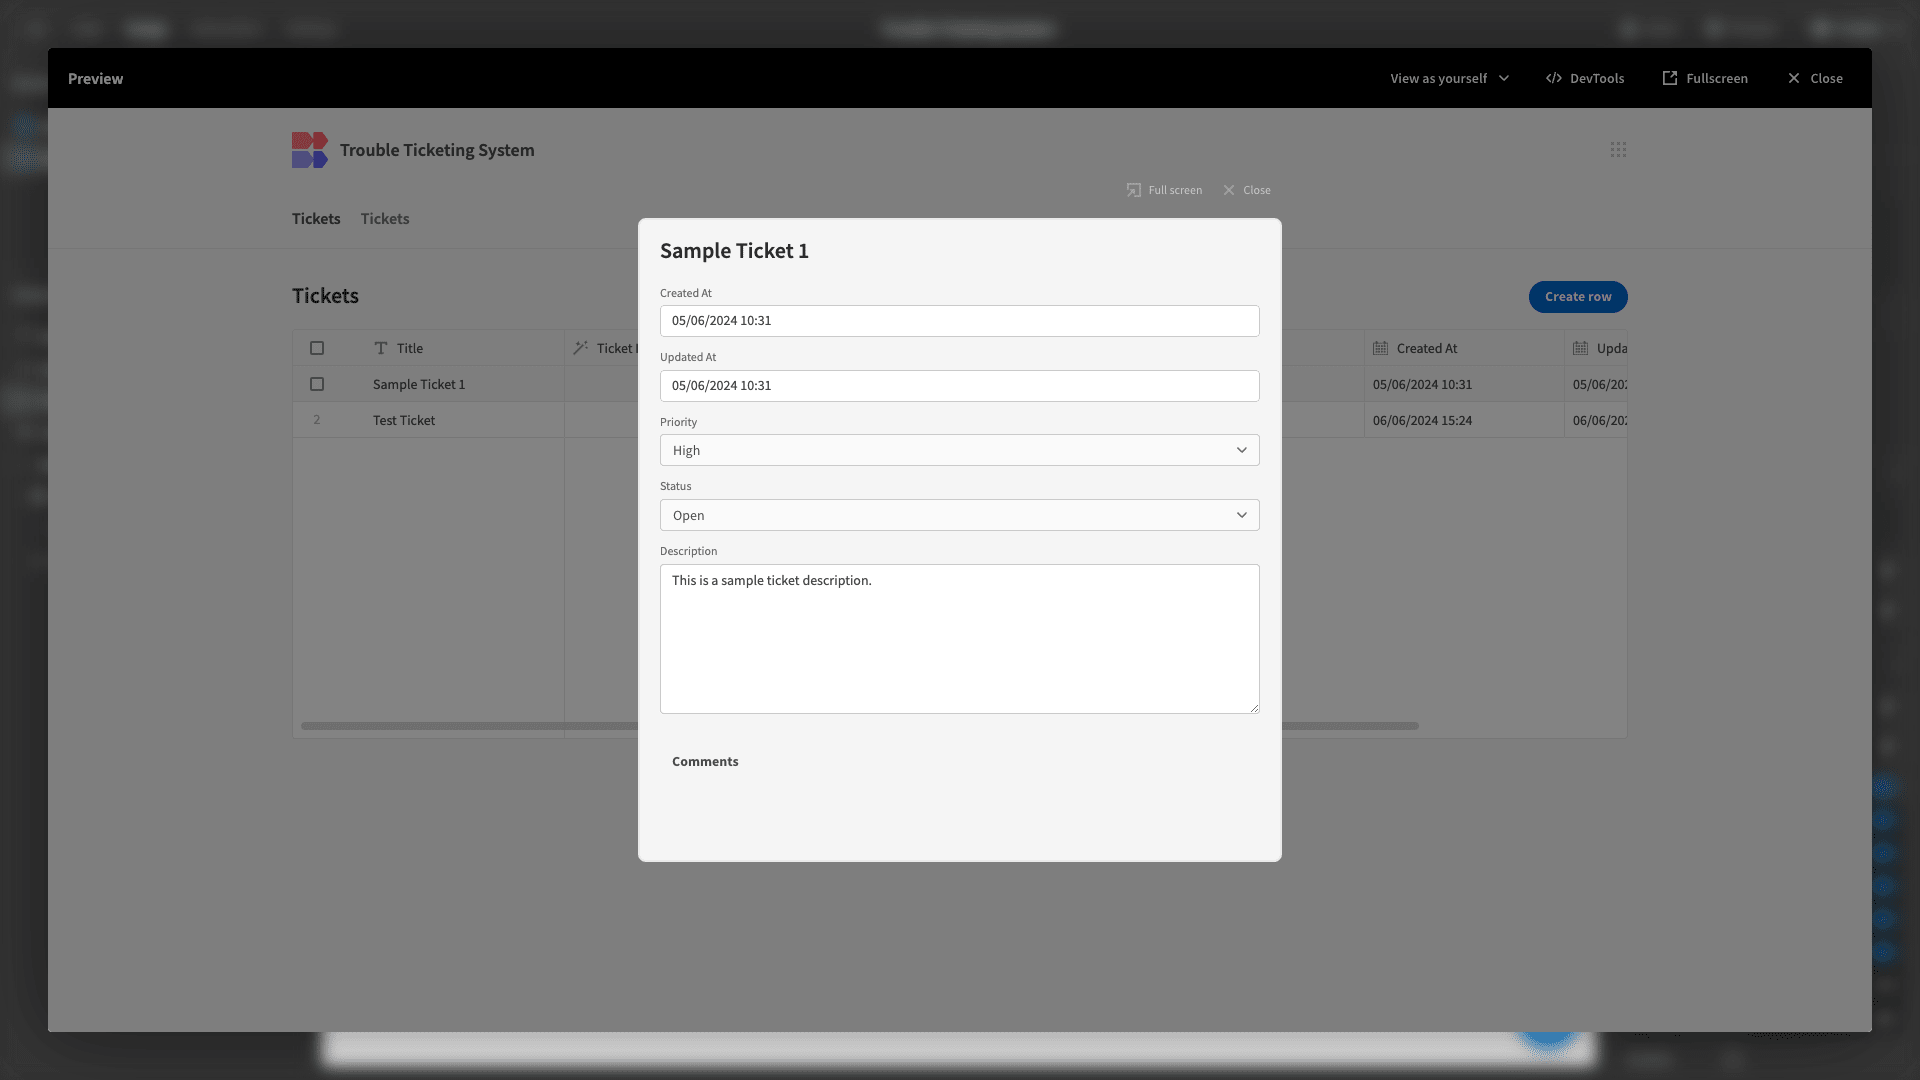This screenshot has height=1080, width=1920.
Task: Click into the Description text area
Action: click(960, 639)
